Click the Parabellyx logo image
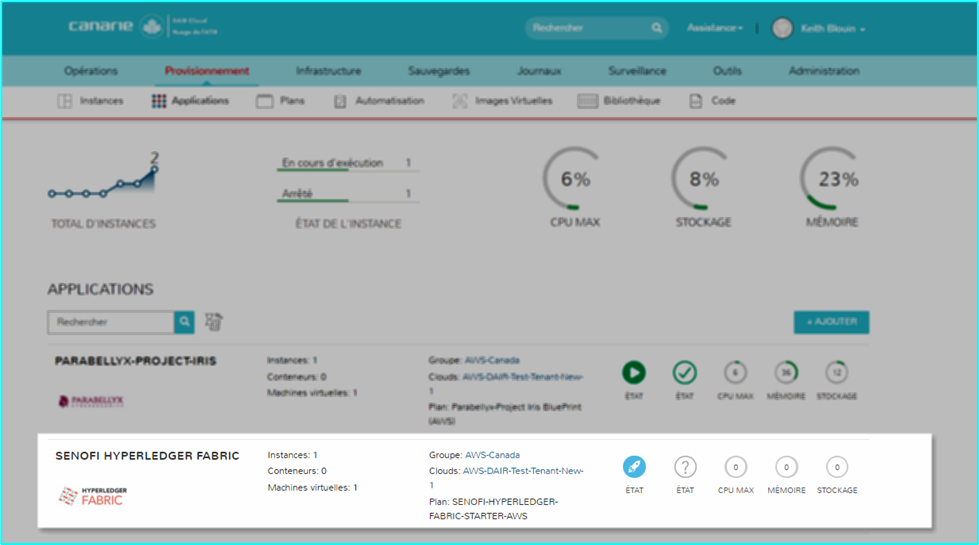Screen dimensions: 979x545 coord(91,401)
